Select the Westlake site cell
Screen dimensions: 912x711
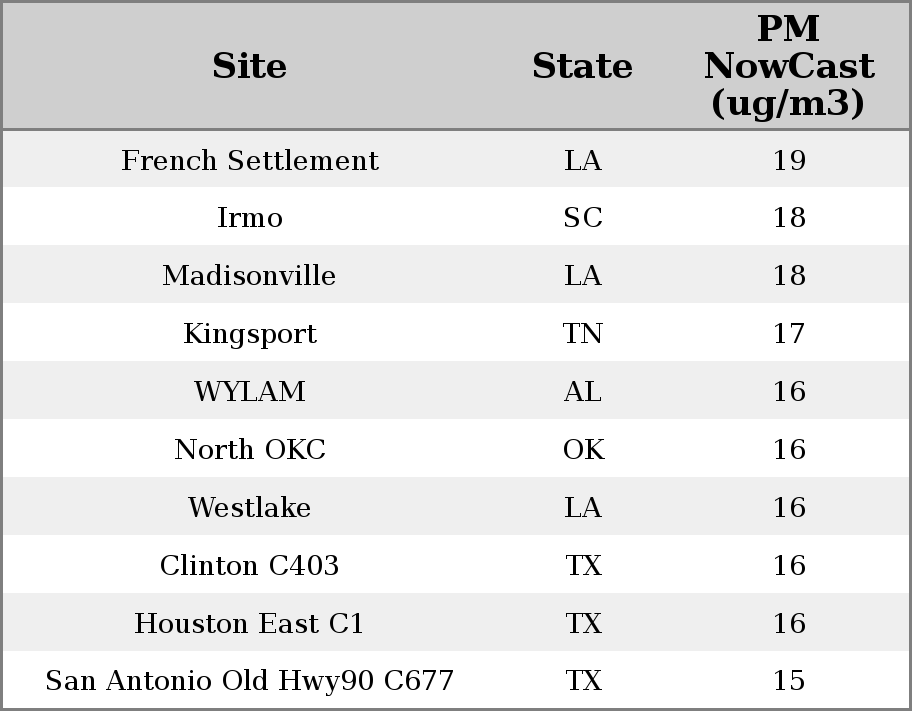coord(250,507)
